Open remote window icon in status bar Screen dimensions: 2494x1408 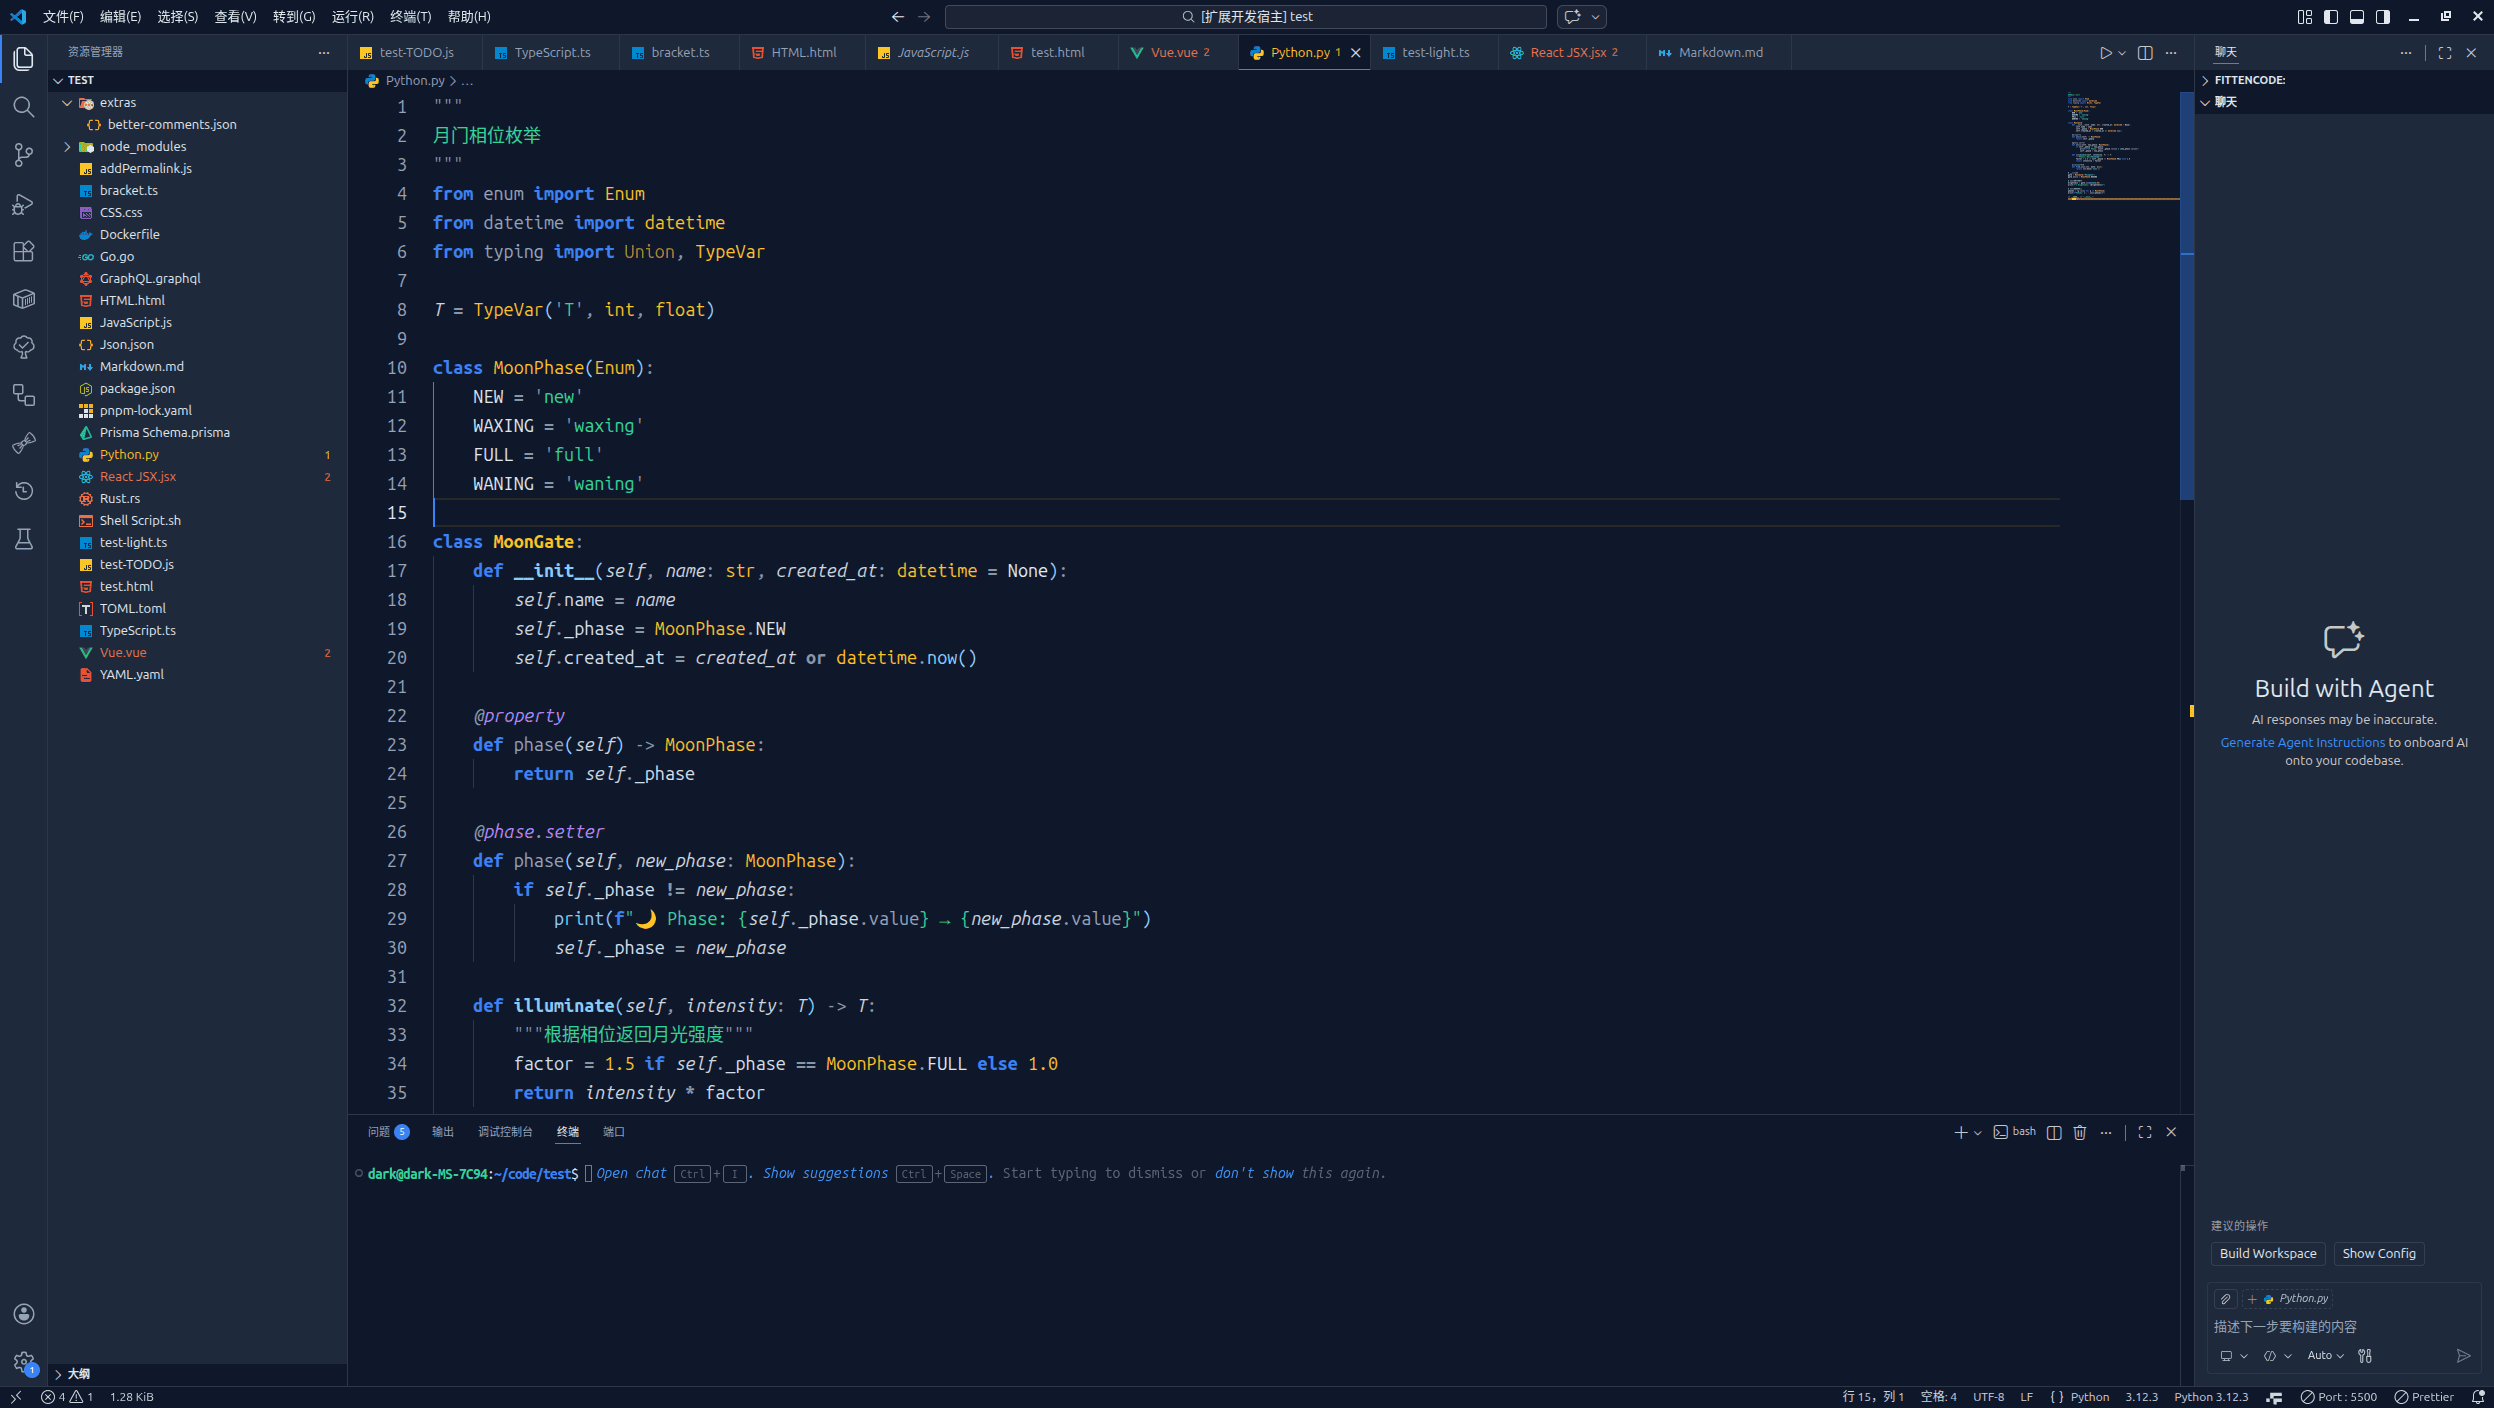[16, 1397]
